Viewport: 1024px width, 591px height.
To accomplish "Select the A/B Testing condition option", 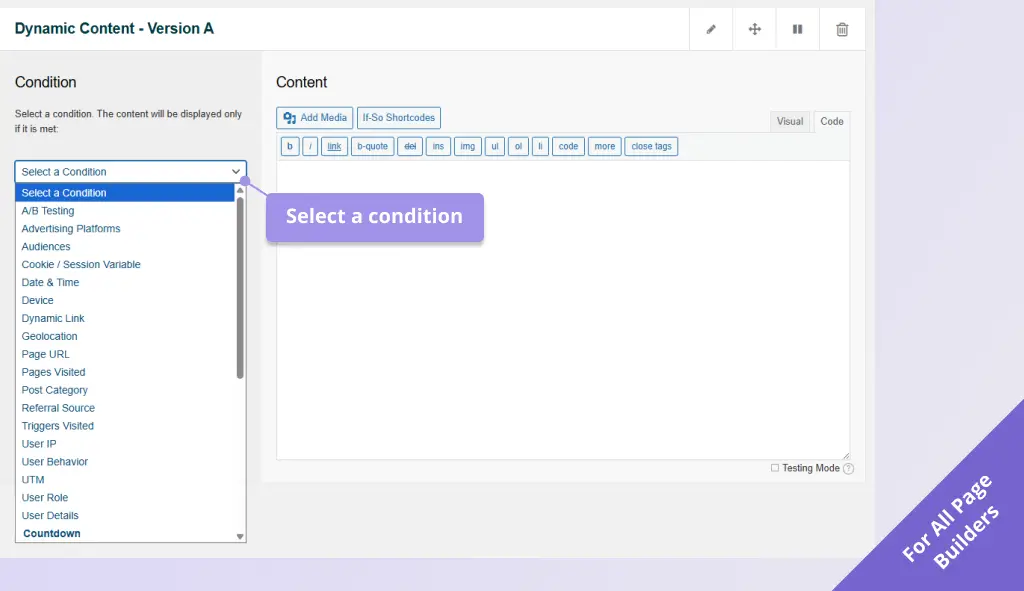I will pyautogui.click(x=48, y=210).
